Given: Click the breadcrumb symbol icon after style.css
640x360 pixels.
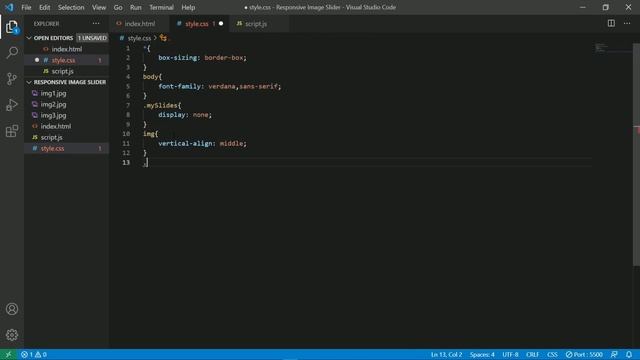Looking at the screenshot, I should point(163,38).
